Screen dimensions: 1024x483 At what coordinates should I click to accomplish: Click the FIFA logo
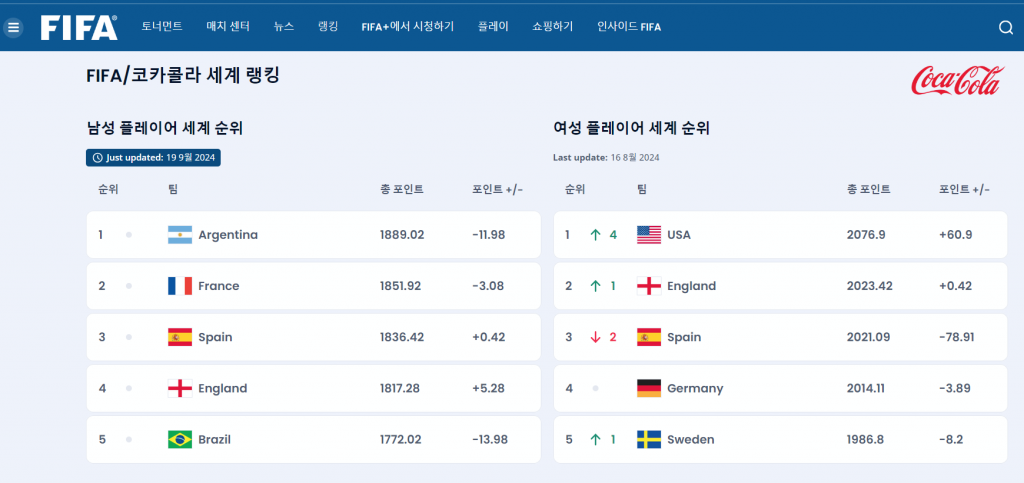79,27
